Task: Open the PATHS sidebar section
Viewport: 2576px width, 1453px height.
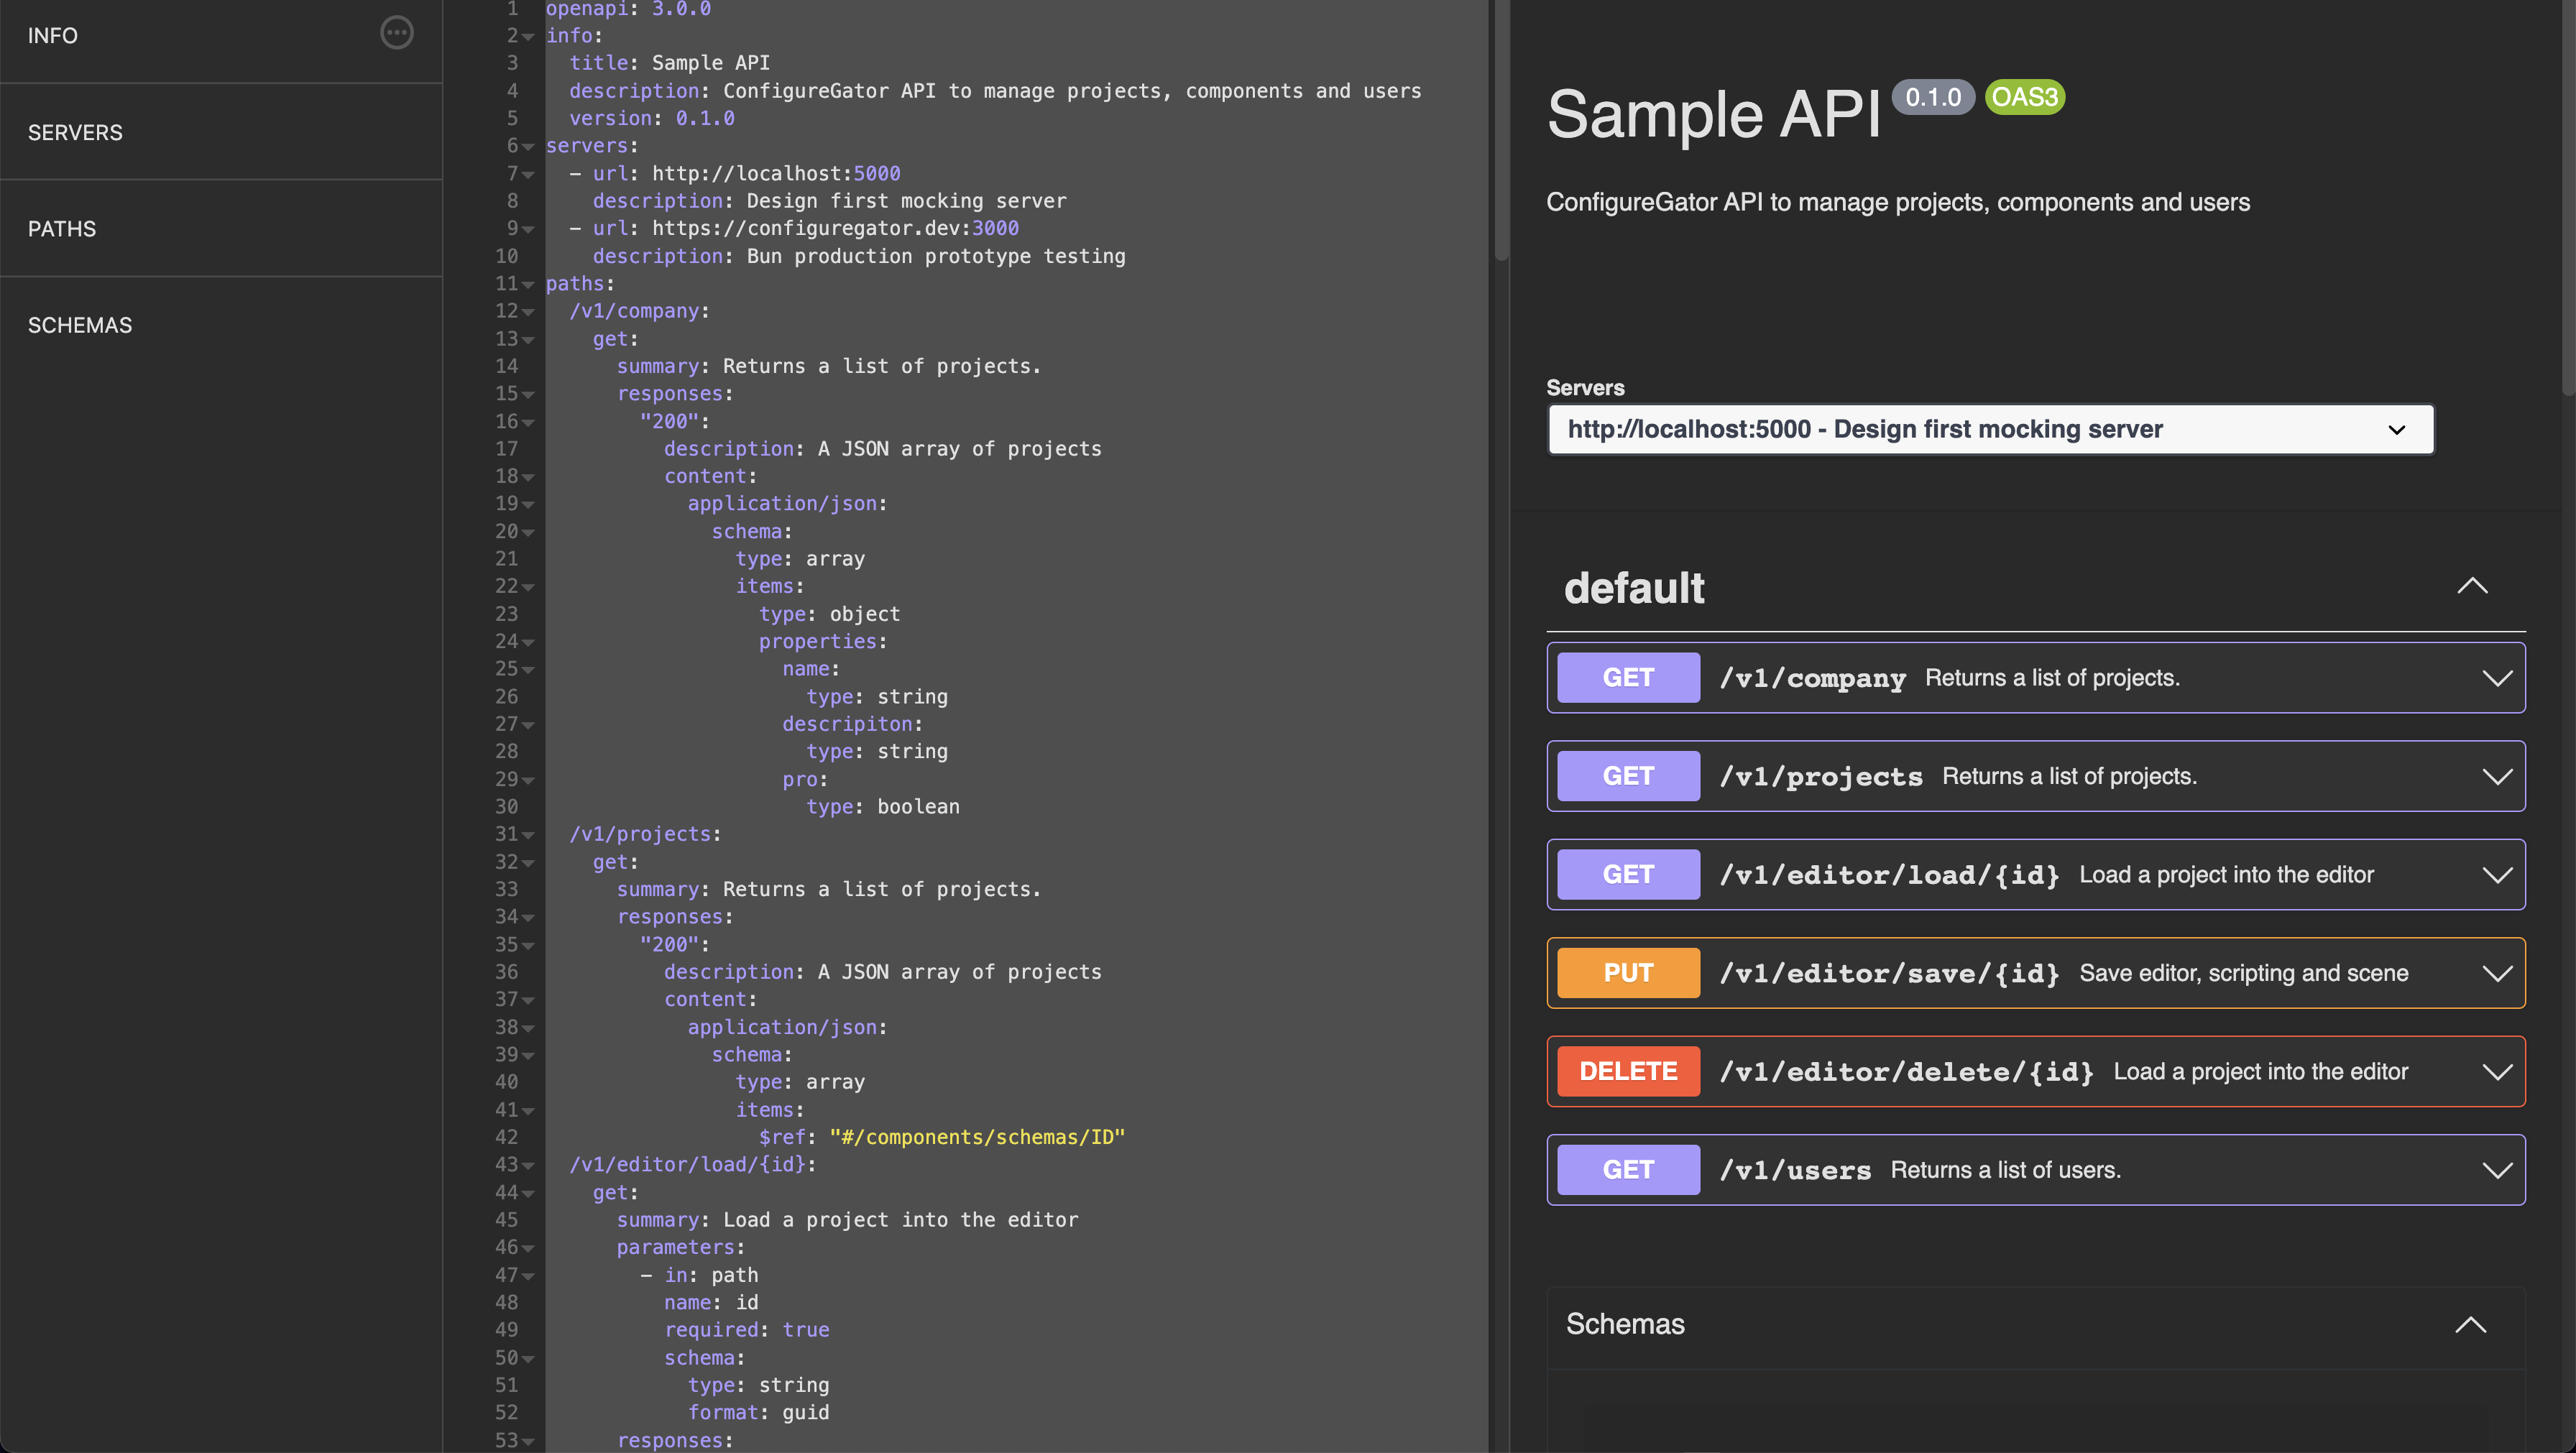Action: tap(62, 229)
